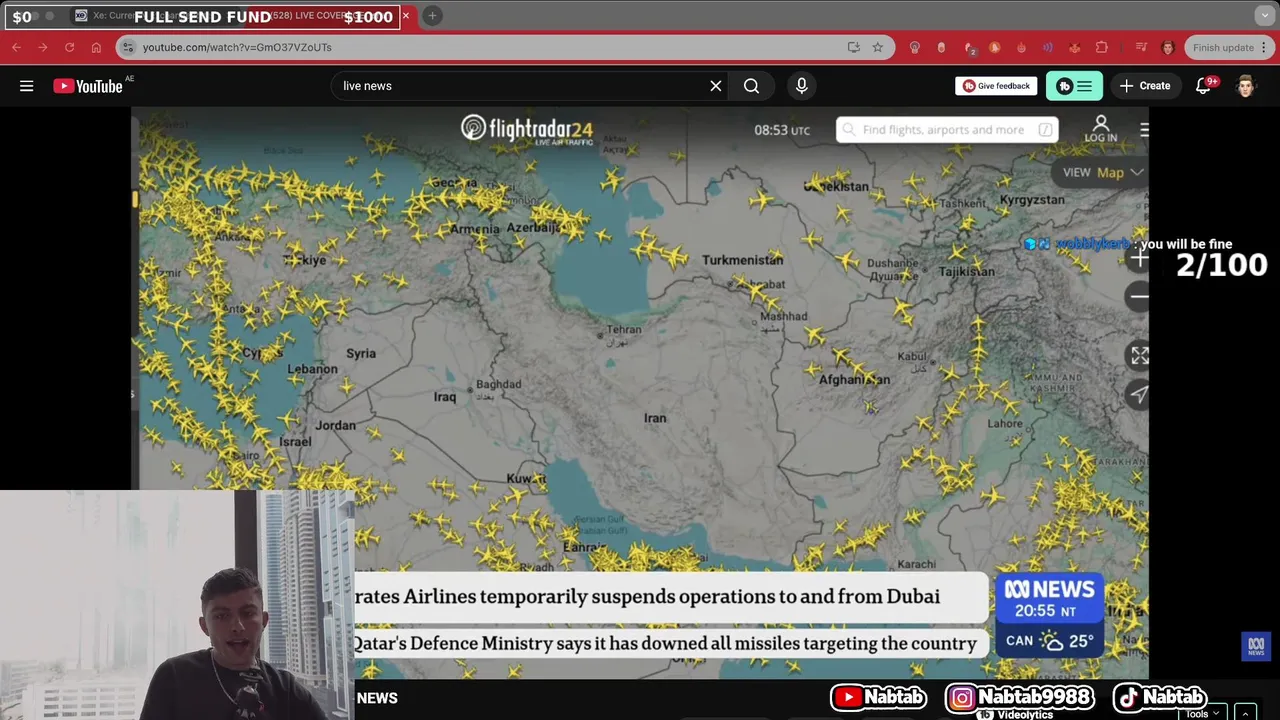Start voice search with the microphone
This screenshot has width=1280, height=720.
tap(801, 86)
